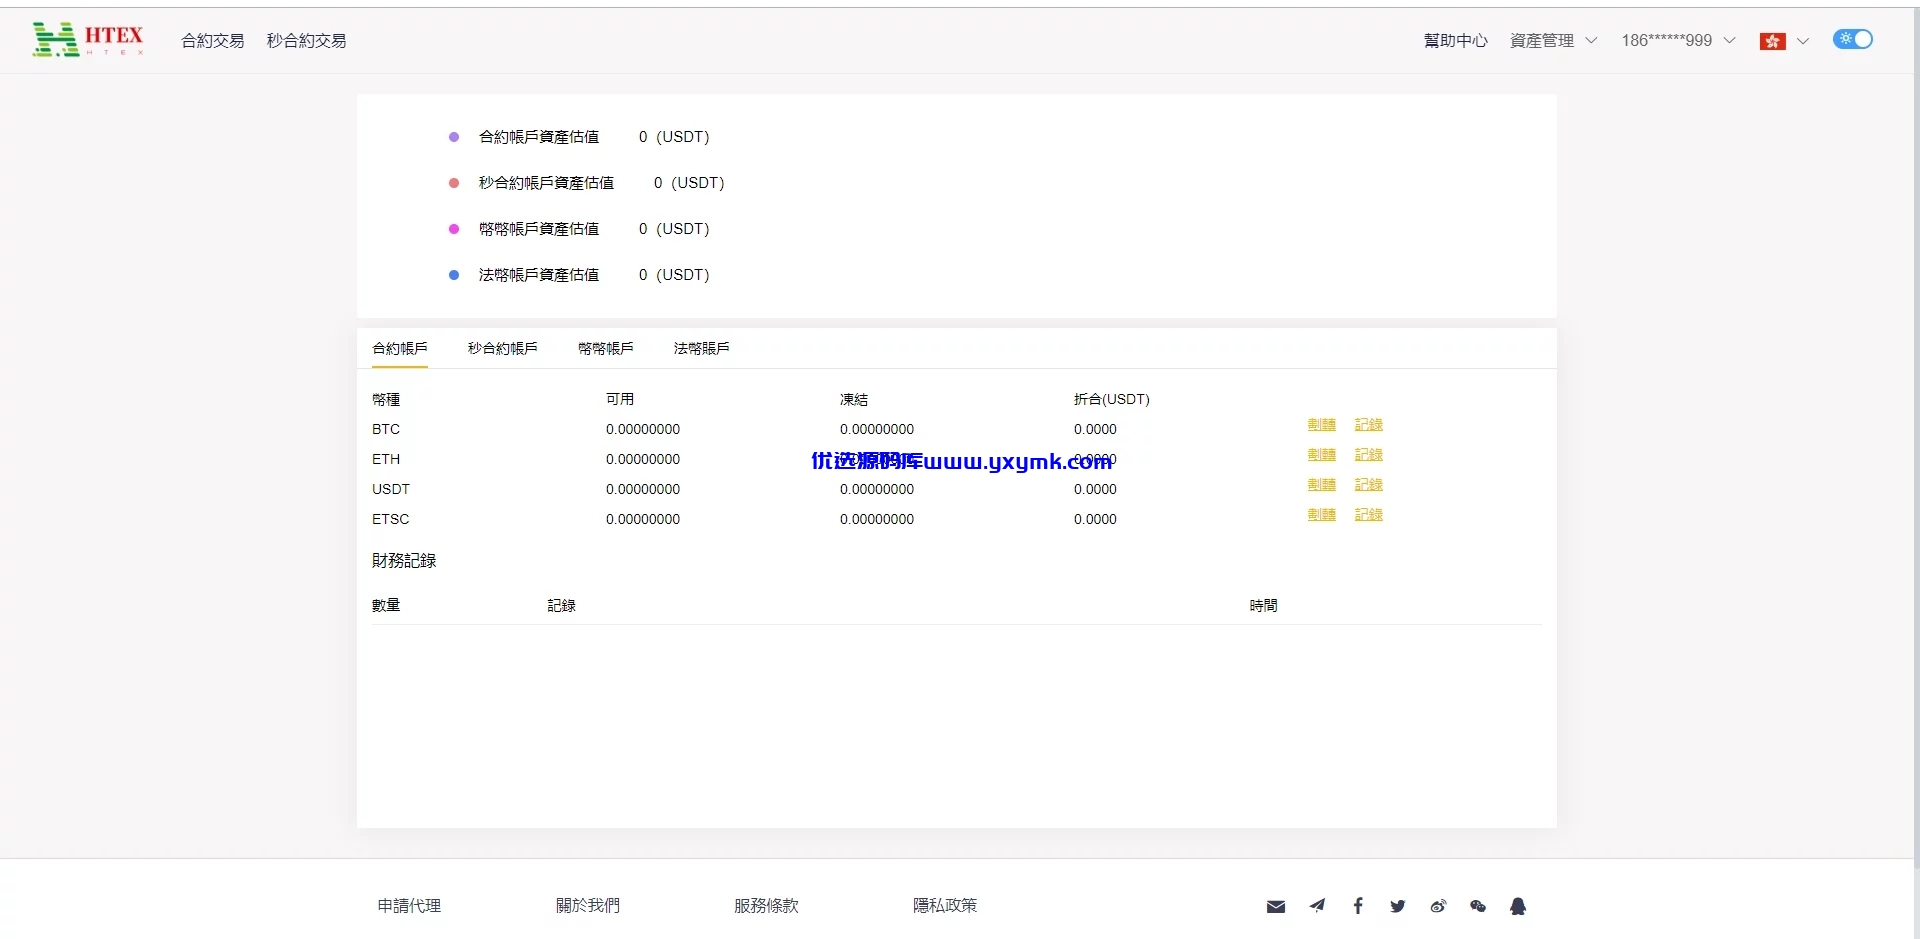Click the 時間 column header
1920x939 pixels.
[x=1263, y=605]
